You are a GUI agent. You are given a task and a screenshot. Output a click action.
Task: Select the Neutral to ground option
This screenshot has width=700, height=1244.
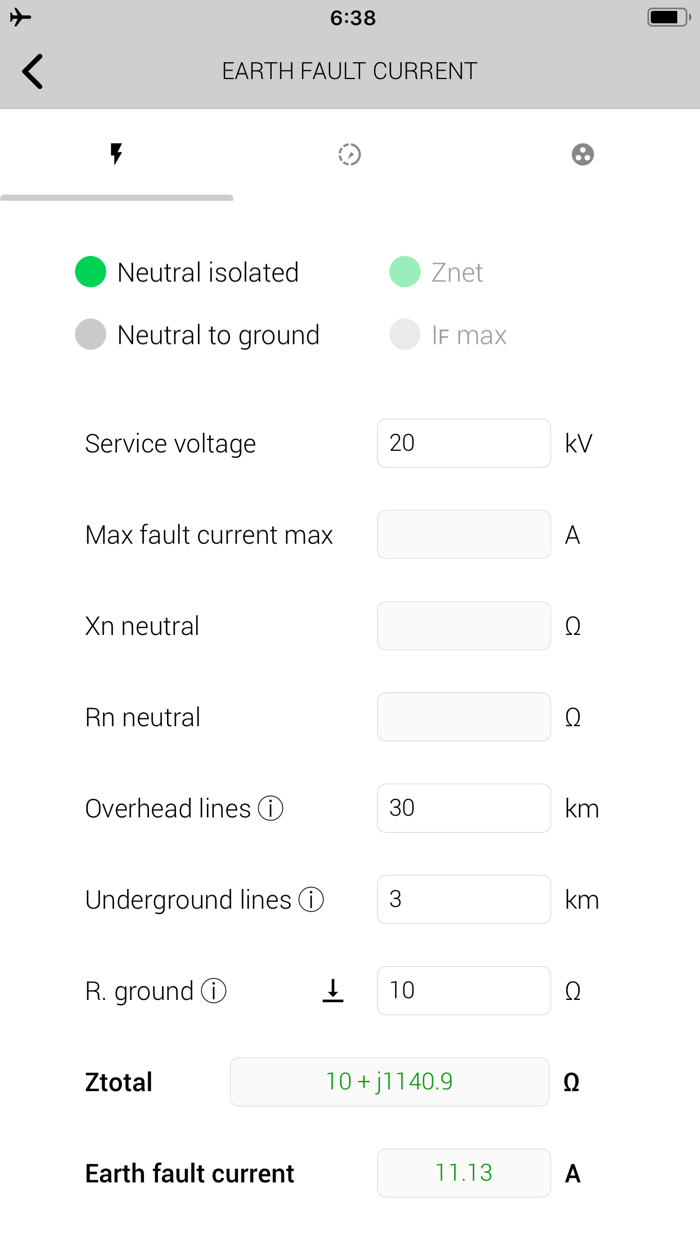pos(90,335)
